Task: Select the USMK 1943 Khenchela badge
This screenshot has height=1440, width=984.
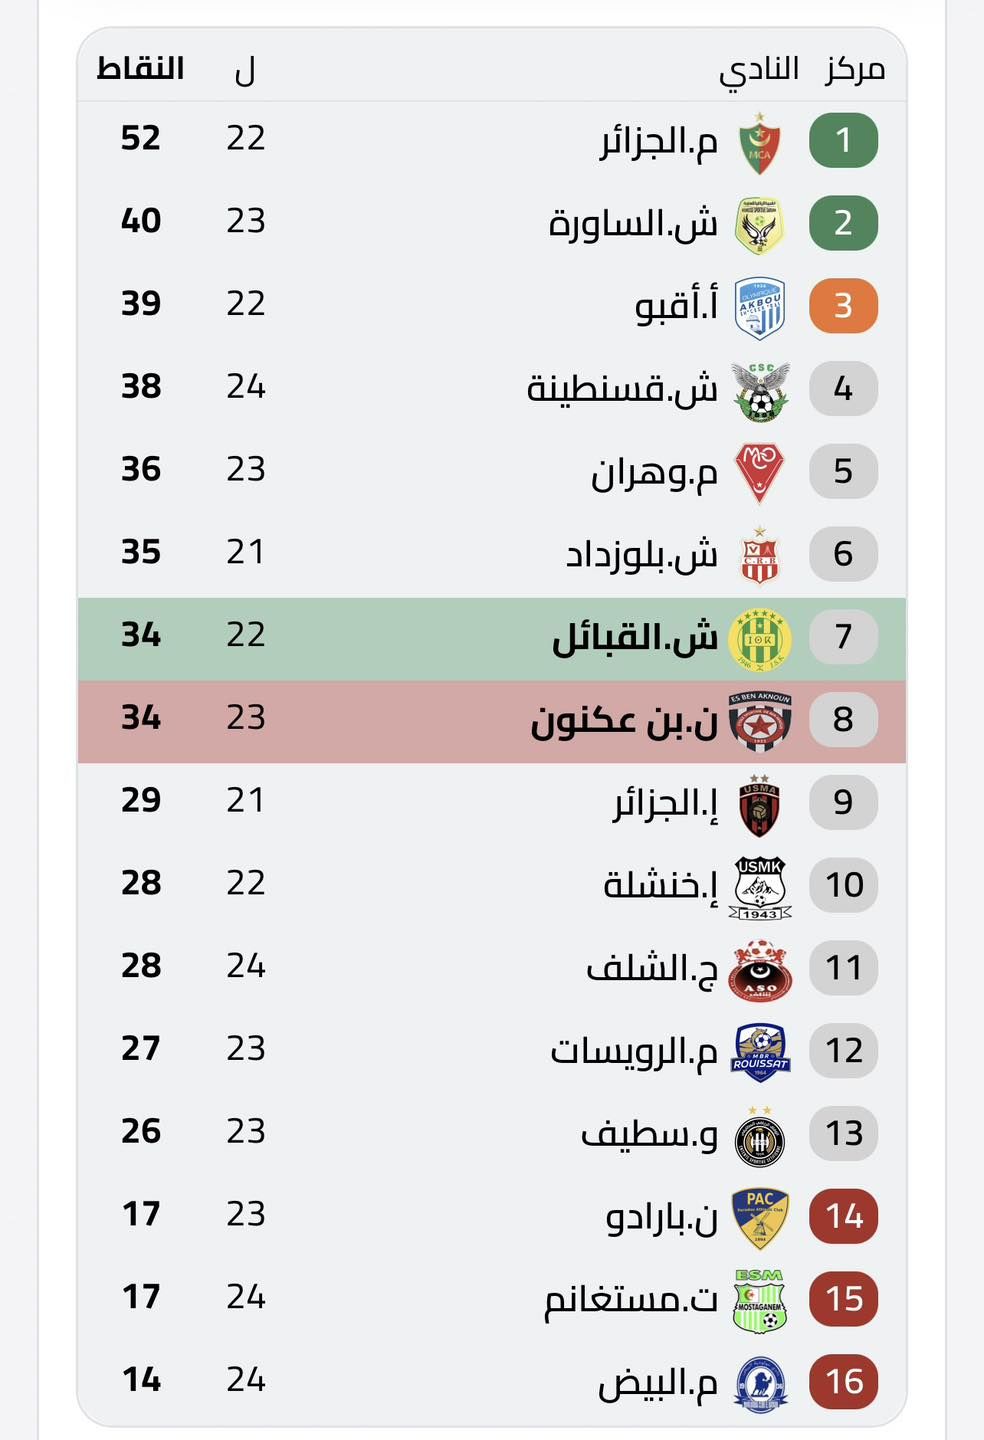Action: (x=759, y=887)
